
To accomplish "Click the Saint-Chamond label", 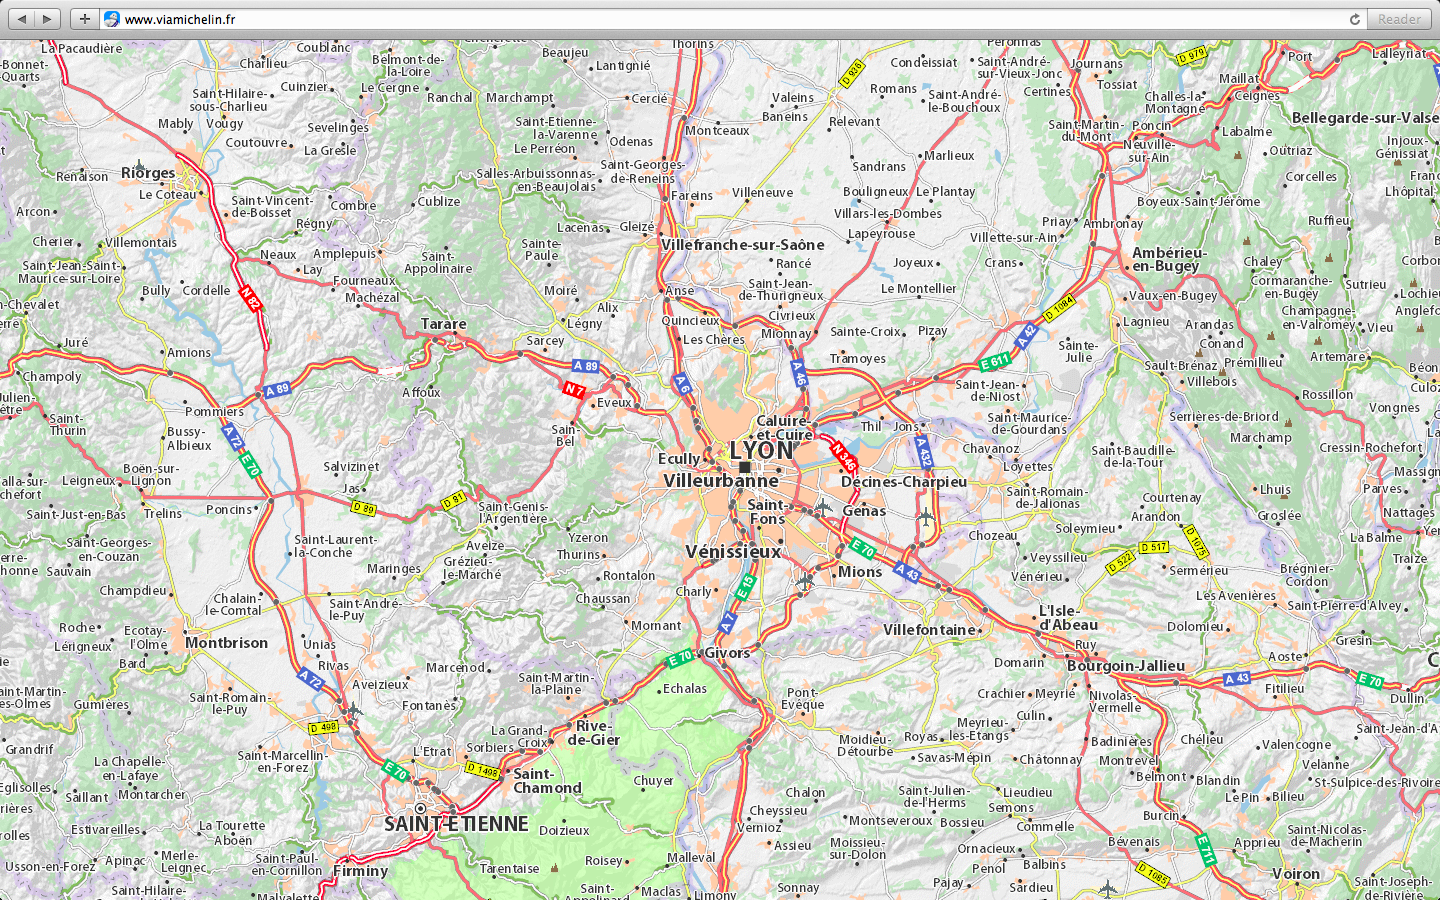I will 547,781.
